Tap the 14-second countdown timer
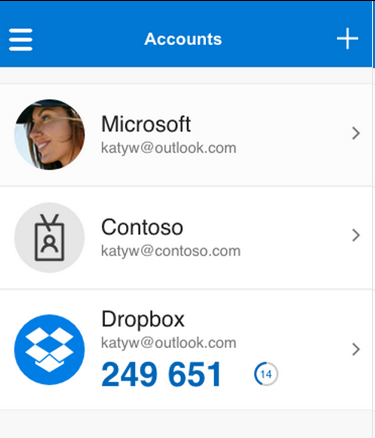Image resolution: width=375 pixels, height=438 pixels. pyautogui.click(x=266, y=374)
